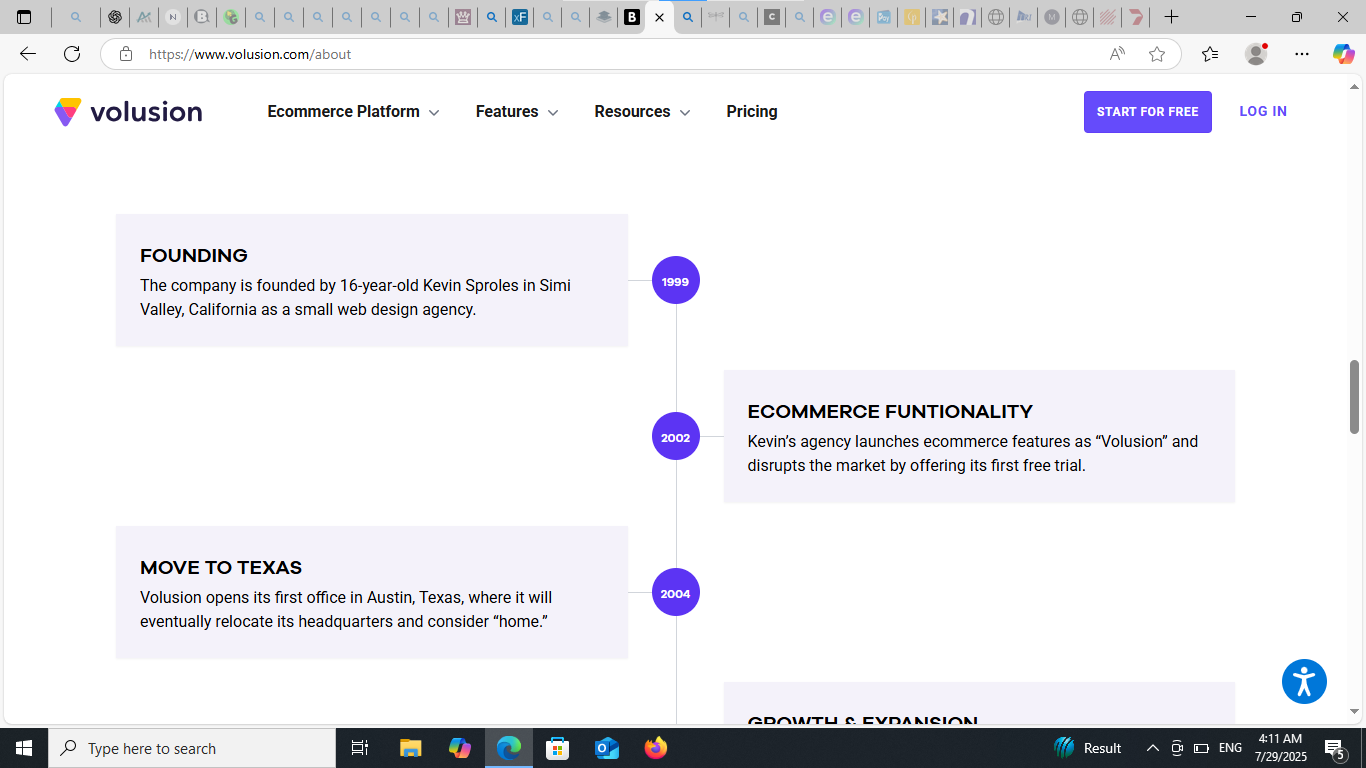This screenshot has width=1366, height=768.
Task: Open the notification center icon
Action: (1335, 748)
